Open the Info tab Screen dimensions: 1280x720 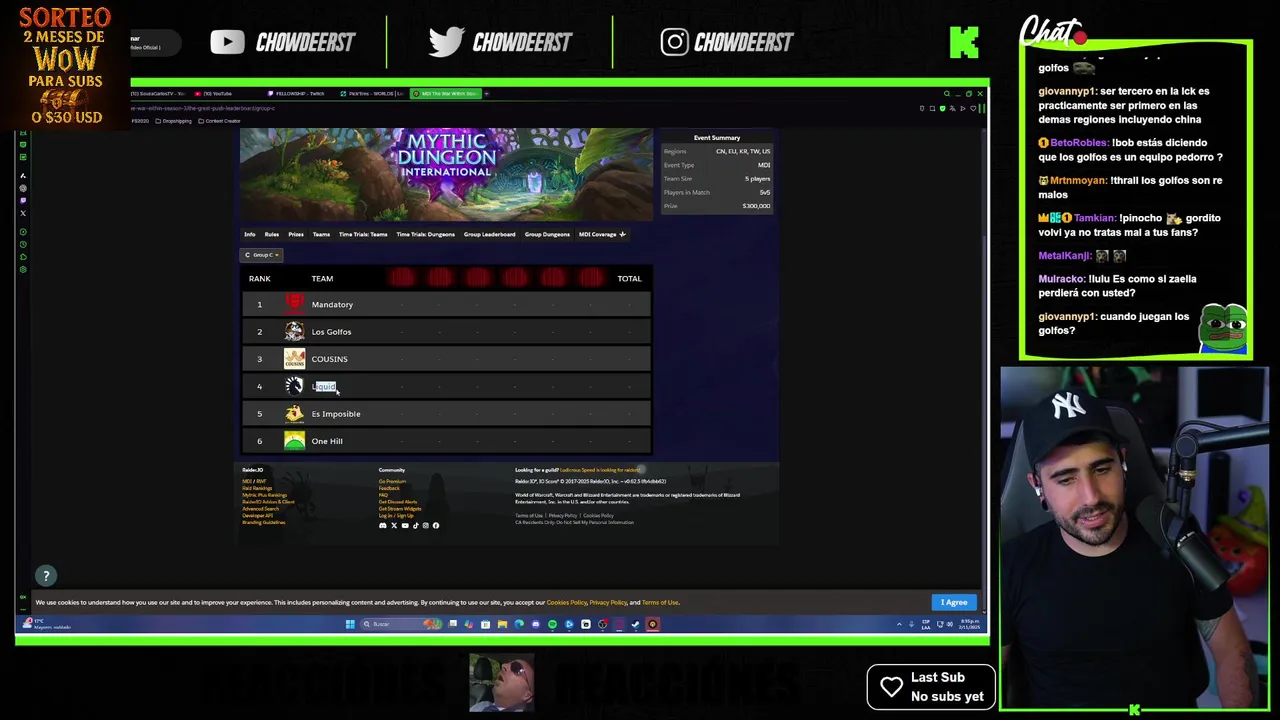250,234
